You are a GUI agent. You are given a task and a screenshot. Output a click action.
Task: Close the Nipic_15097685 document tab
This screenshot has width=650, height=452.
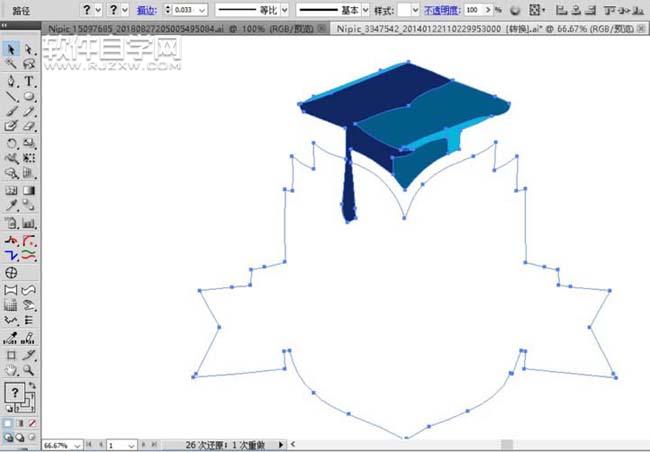[x=321, y=28]
